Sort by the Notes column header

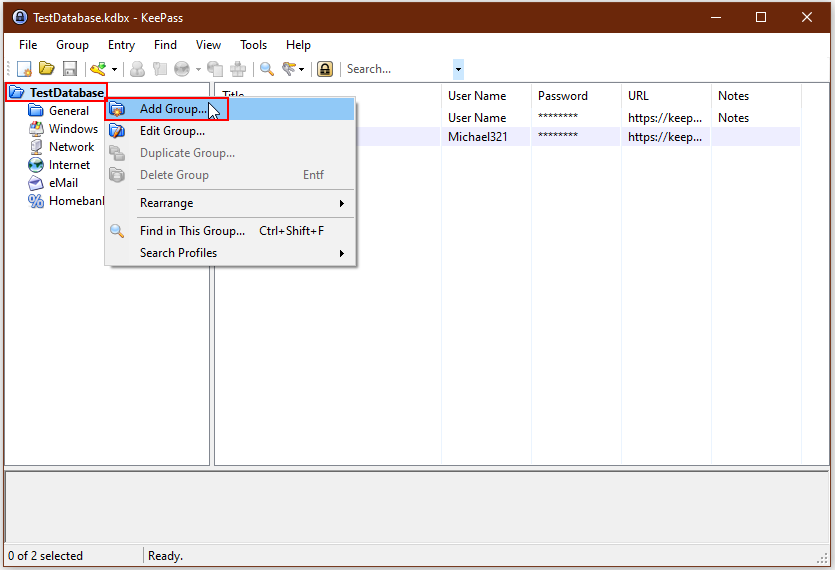[x=756, y=96]
